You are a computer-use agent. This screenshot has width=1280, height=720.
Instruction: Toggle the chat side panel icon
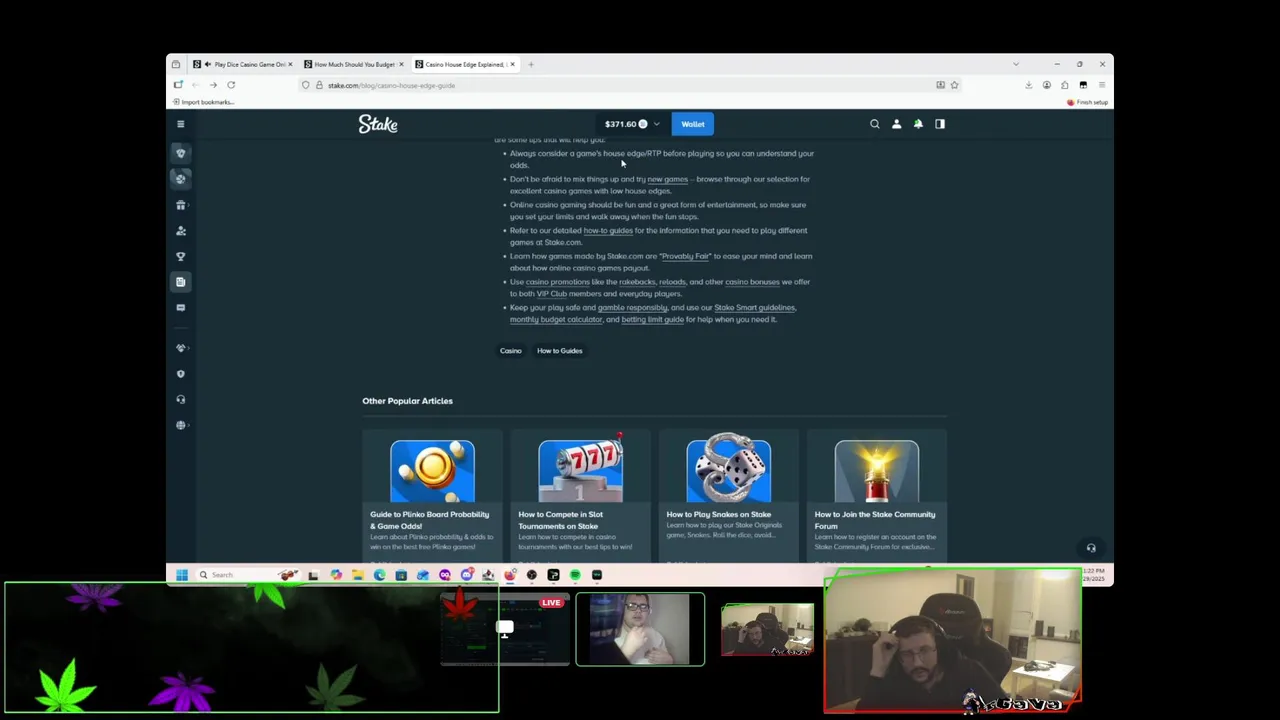(940, 124)
